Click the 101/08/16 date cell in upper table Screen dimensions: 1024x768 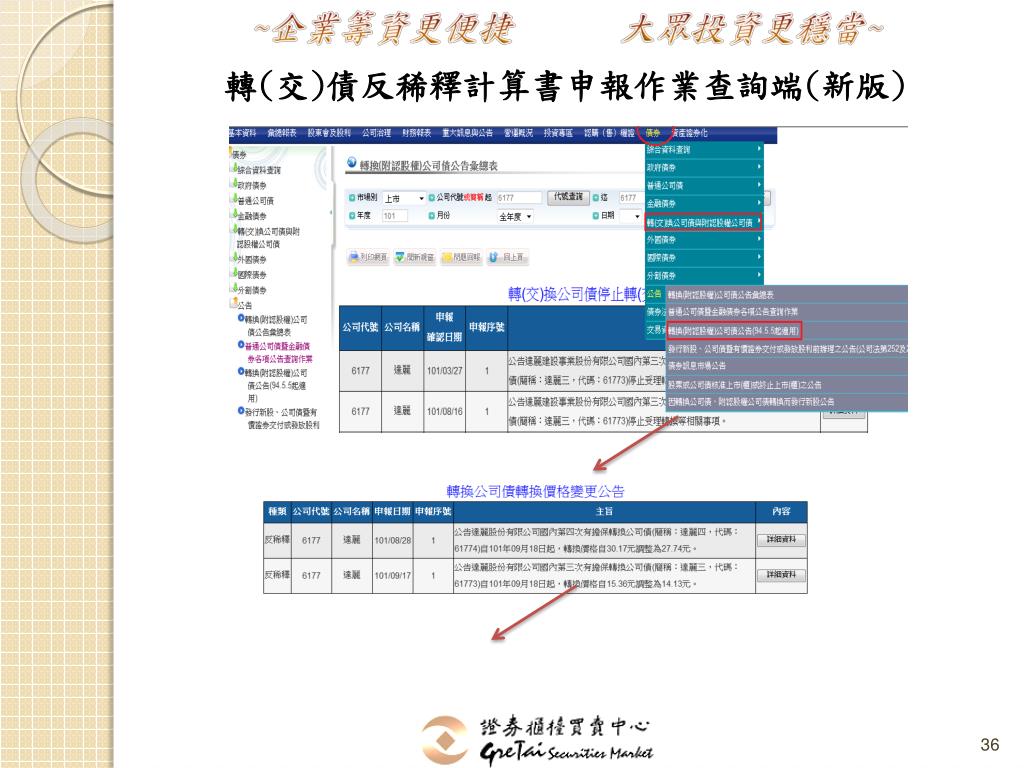tap(445, 411)
